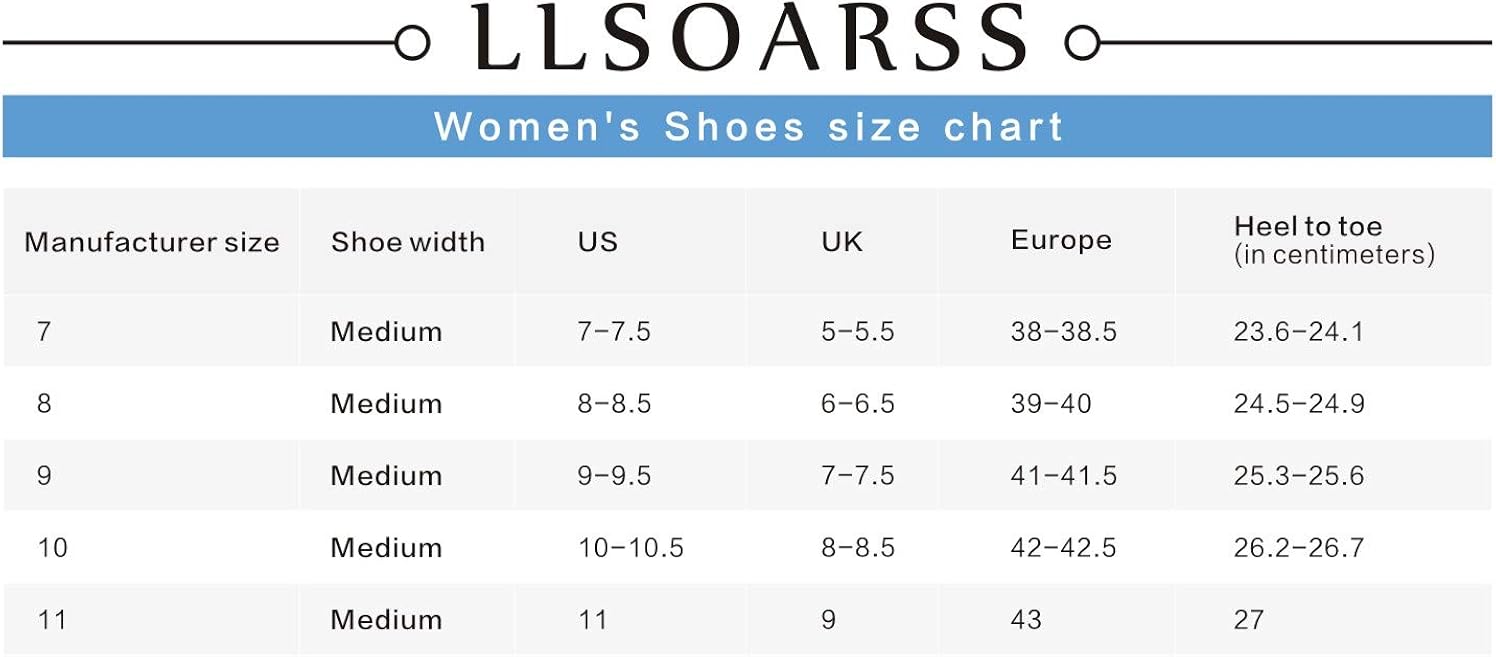Select the UK size 8-8.5 cell
Screen dimensions: 1496x657
(x=858, y=548)
